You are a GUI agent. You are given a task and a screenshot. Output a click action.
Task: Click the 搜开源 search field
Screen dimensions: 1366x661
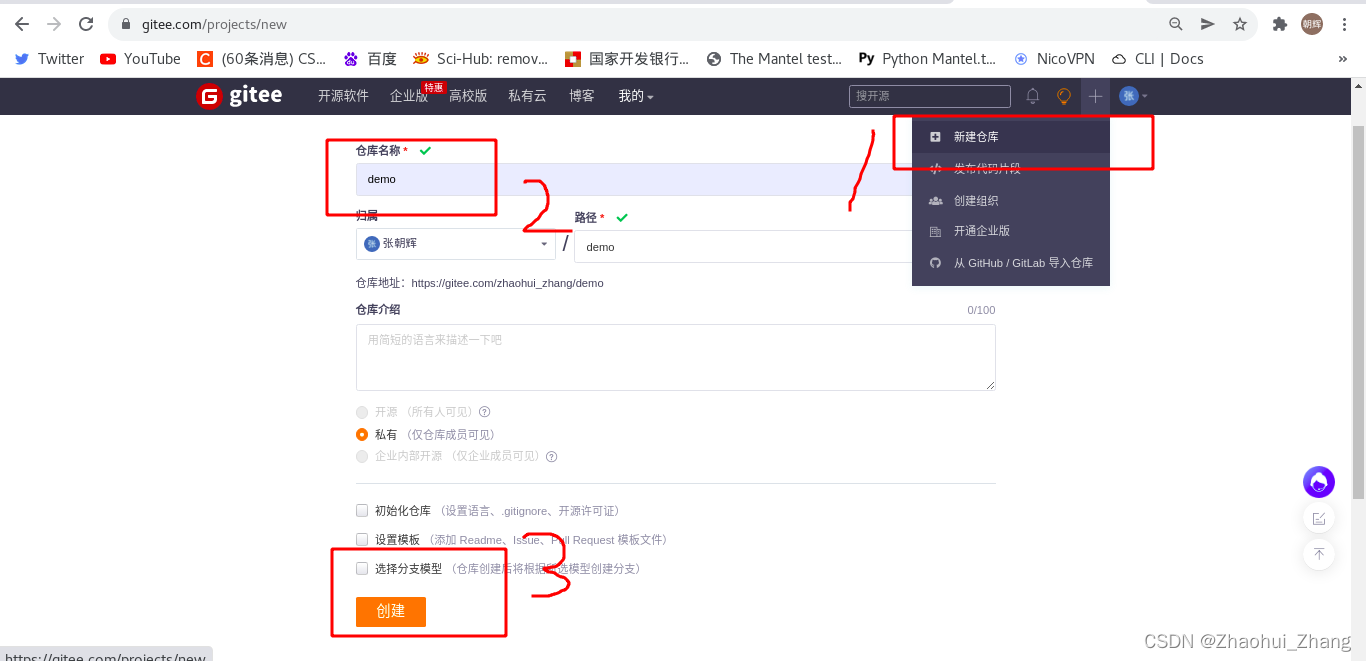coord(930,96)
